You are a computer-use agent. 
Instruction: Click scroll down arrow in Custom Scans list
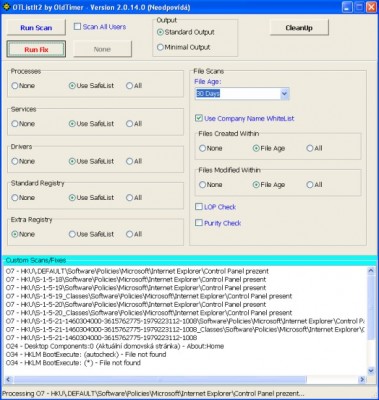pos(371,371)
